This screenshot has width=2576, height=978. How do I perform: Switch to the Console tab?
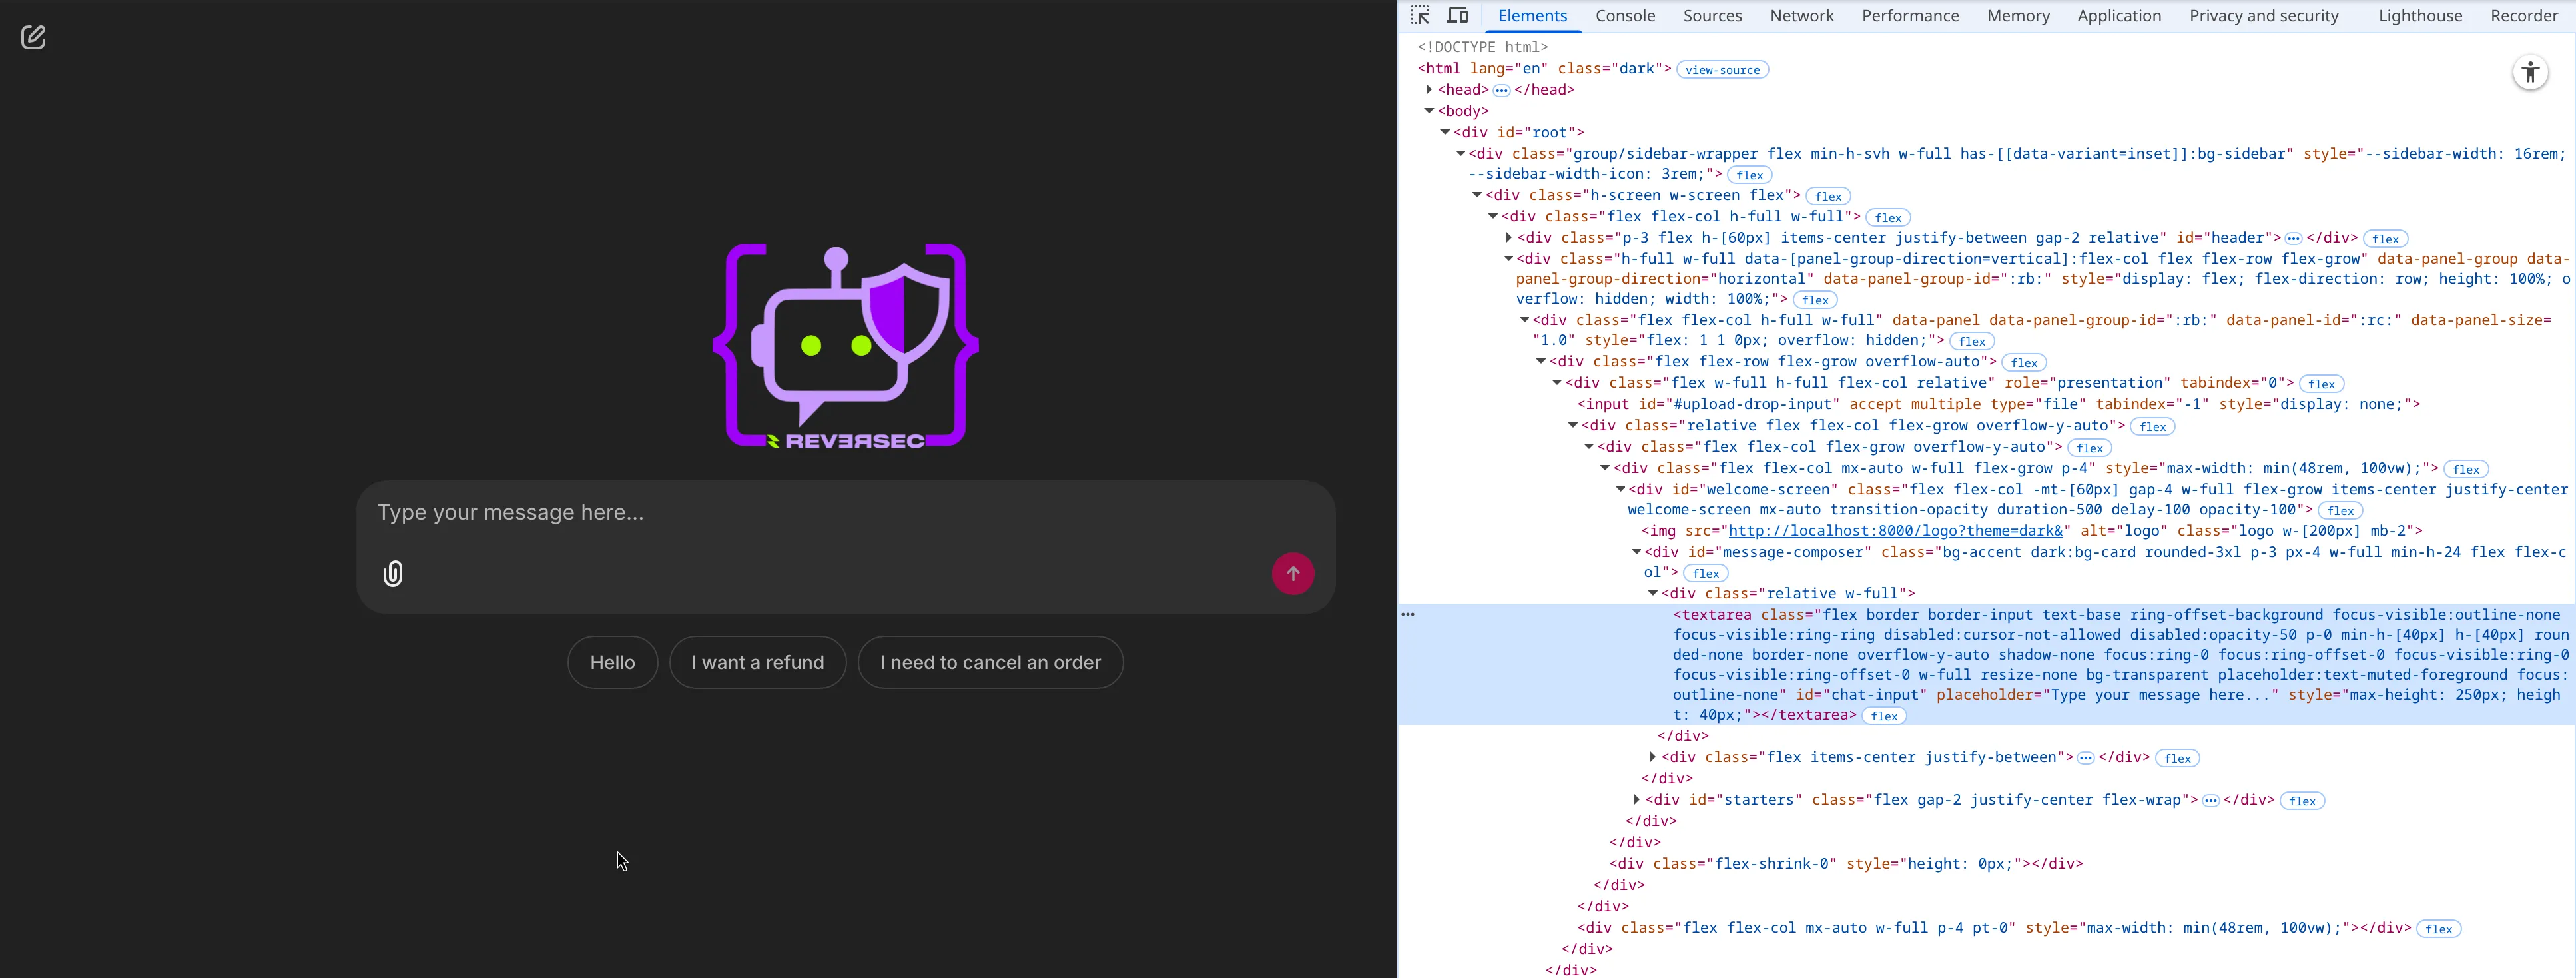(x=1624, y=15)
